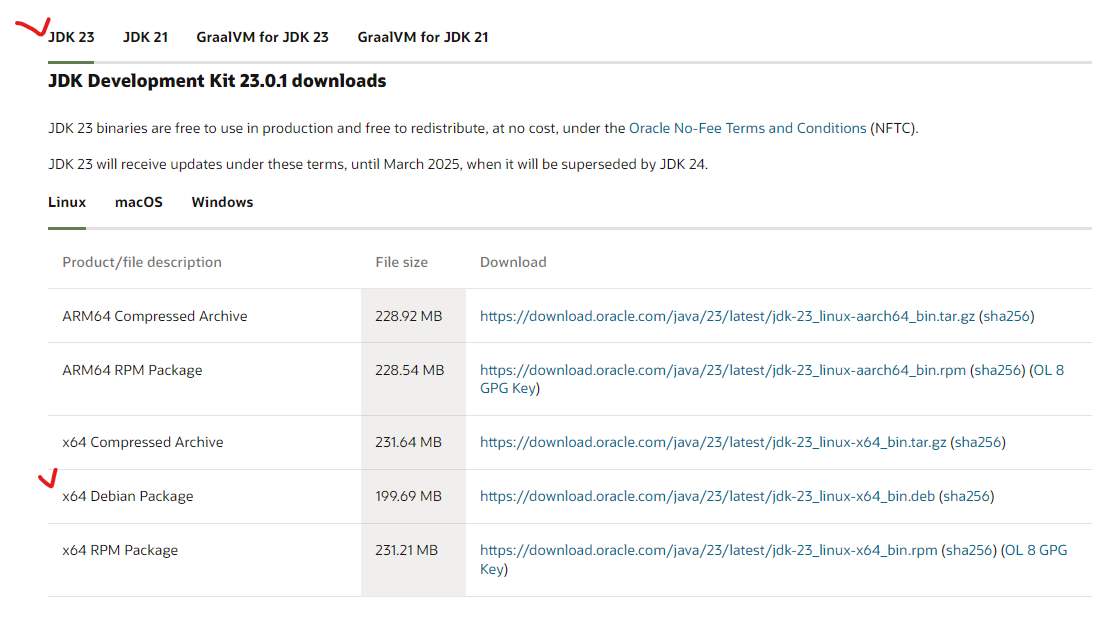Click the '231.21 MB' file size cell
The height and width of the screenshot is (633, 1114).
(x=413, y=559)
